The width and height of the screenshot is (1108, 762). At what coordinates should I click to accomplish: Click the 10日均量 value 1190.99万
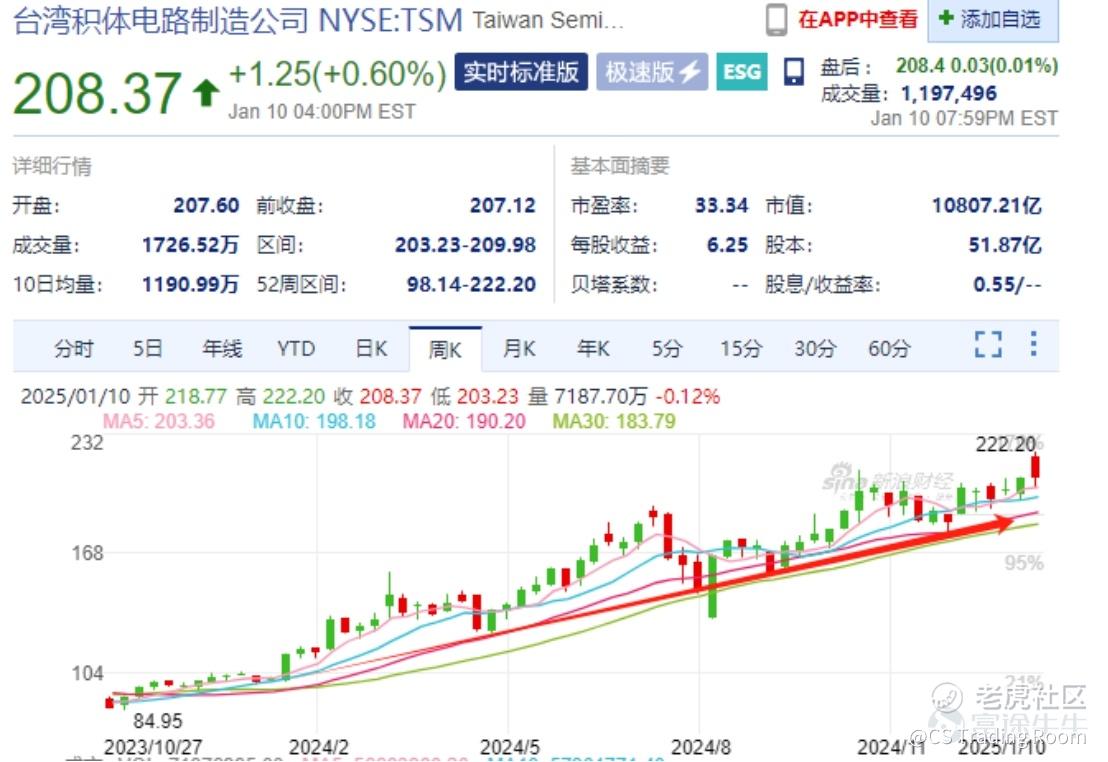190,285
